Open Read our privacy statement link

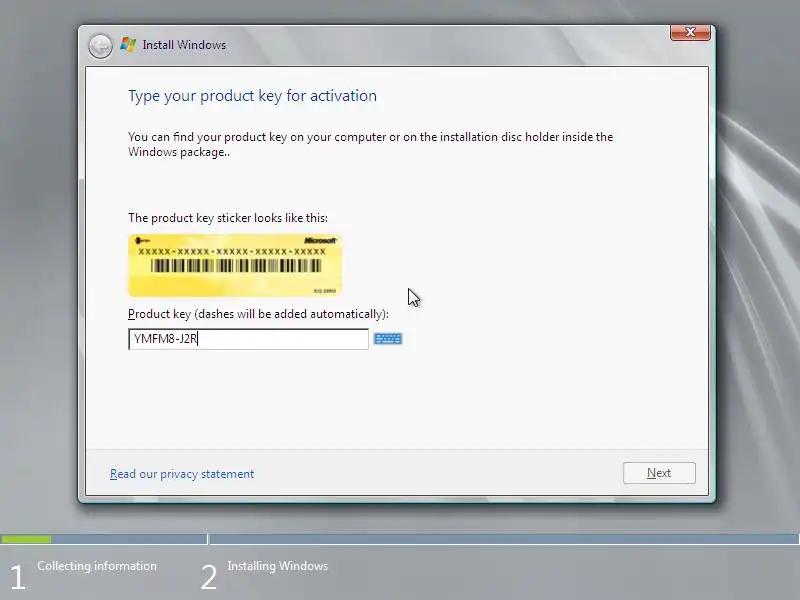coord(182,474)
